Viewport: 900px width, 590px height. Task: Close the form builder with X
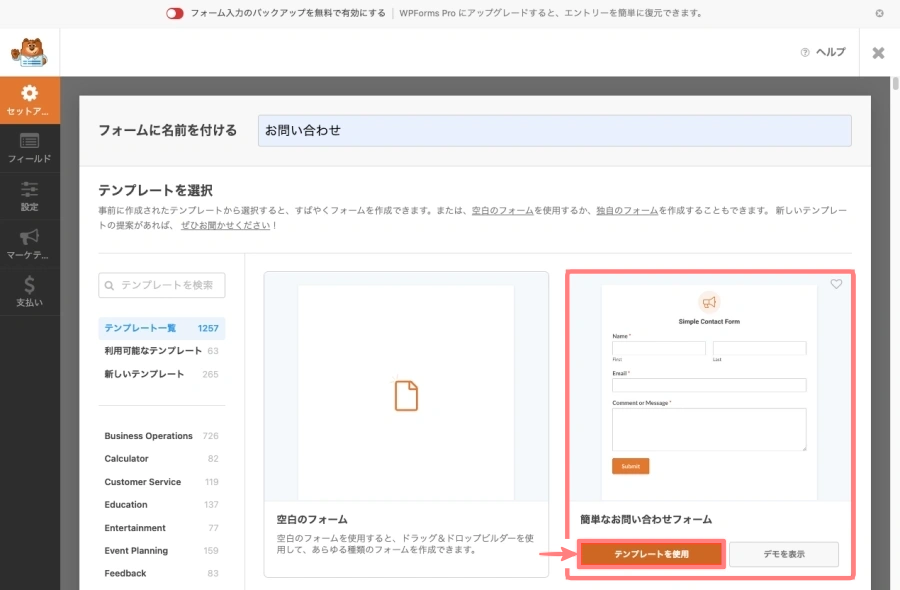(x=878, y=53)
